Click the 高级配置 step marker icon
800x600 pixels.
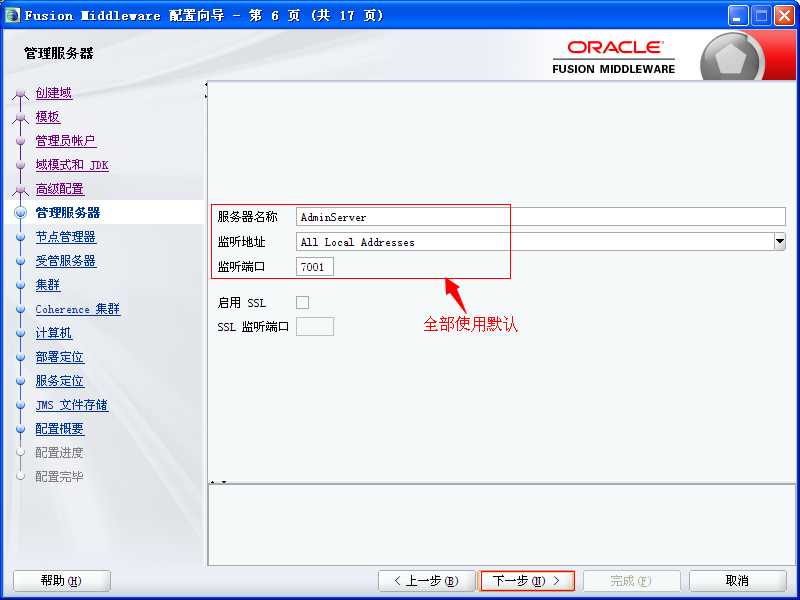[21, 190]
